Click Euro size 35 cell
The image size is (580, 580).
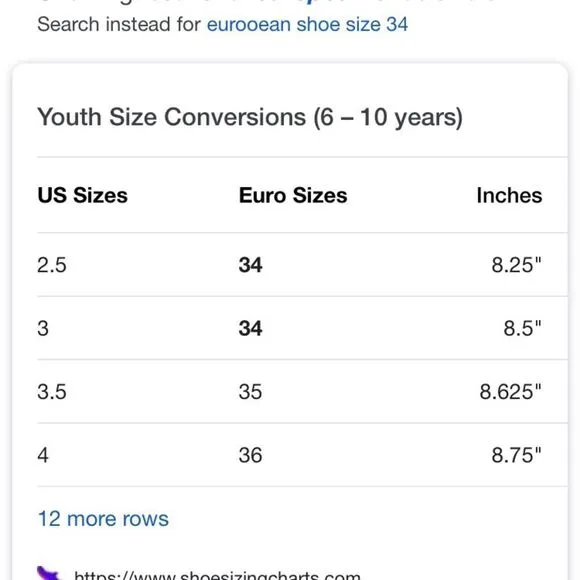250,392
